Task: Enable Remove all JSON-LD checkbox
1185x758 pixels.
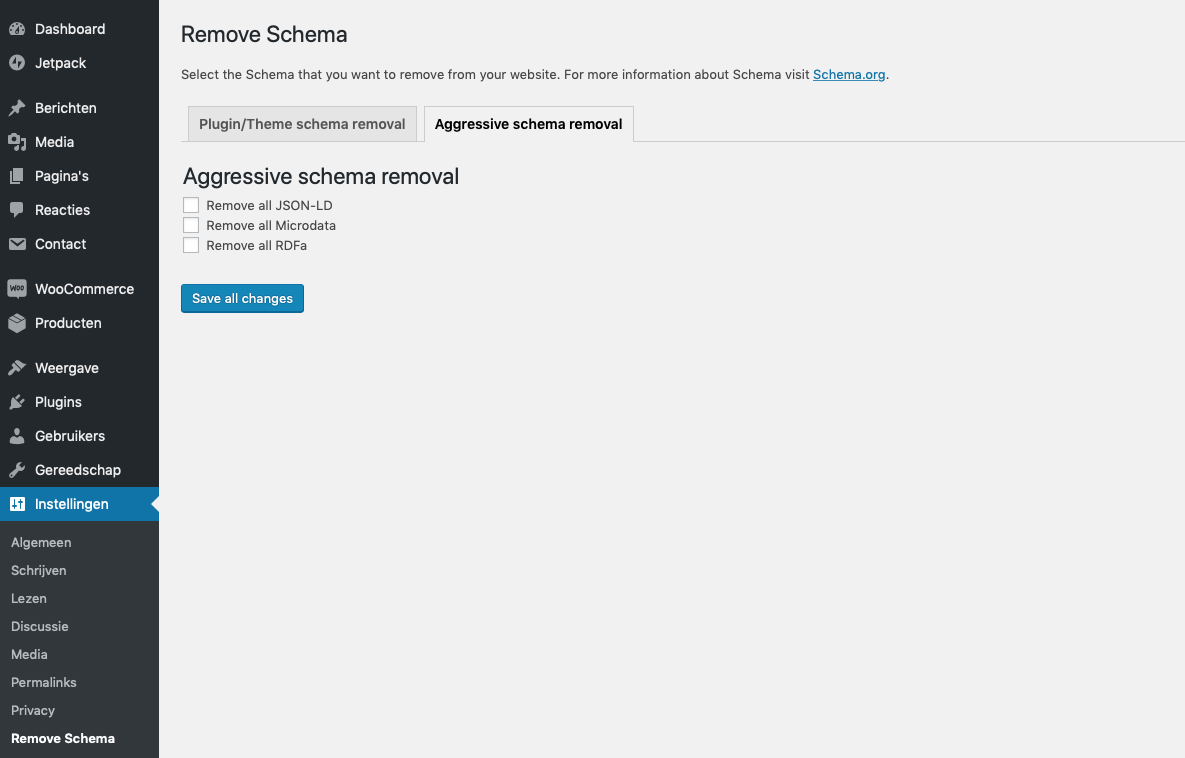Action: (191, 205)
